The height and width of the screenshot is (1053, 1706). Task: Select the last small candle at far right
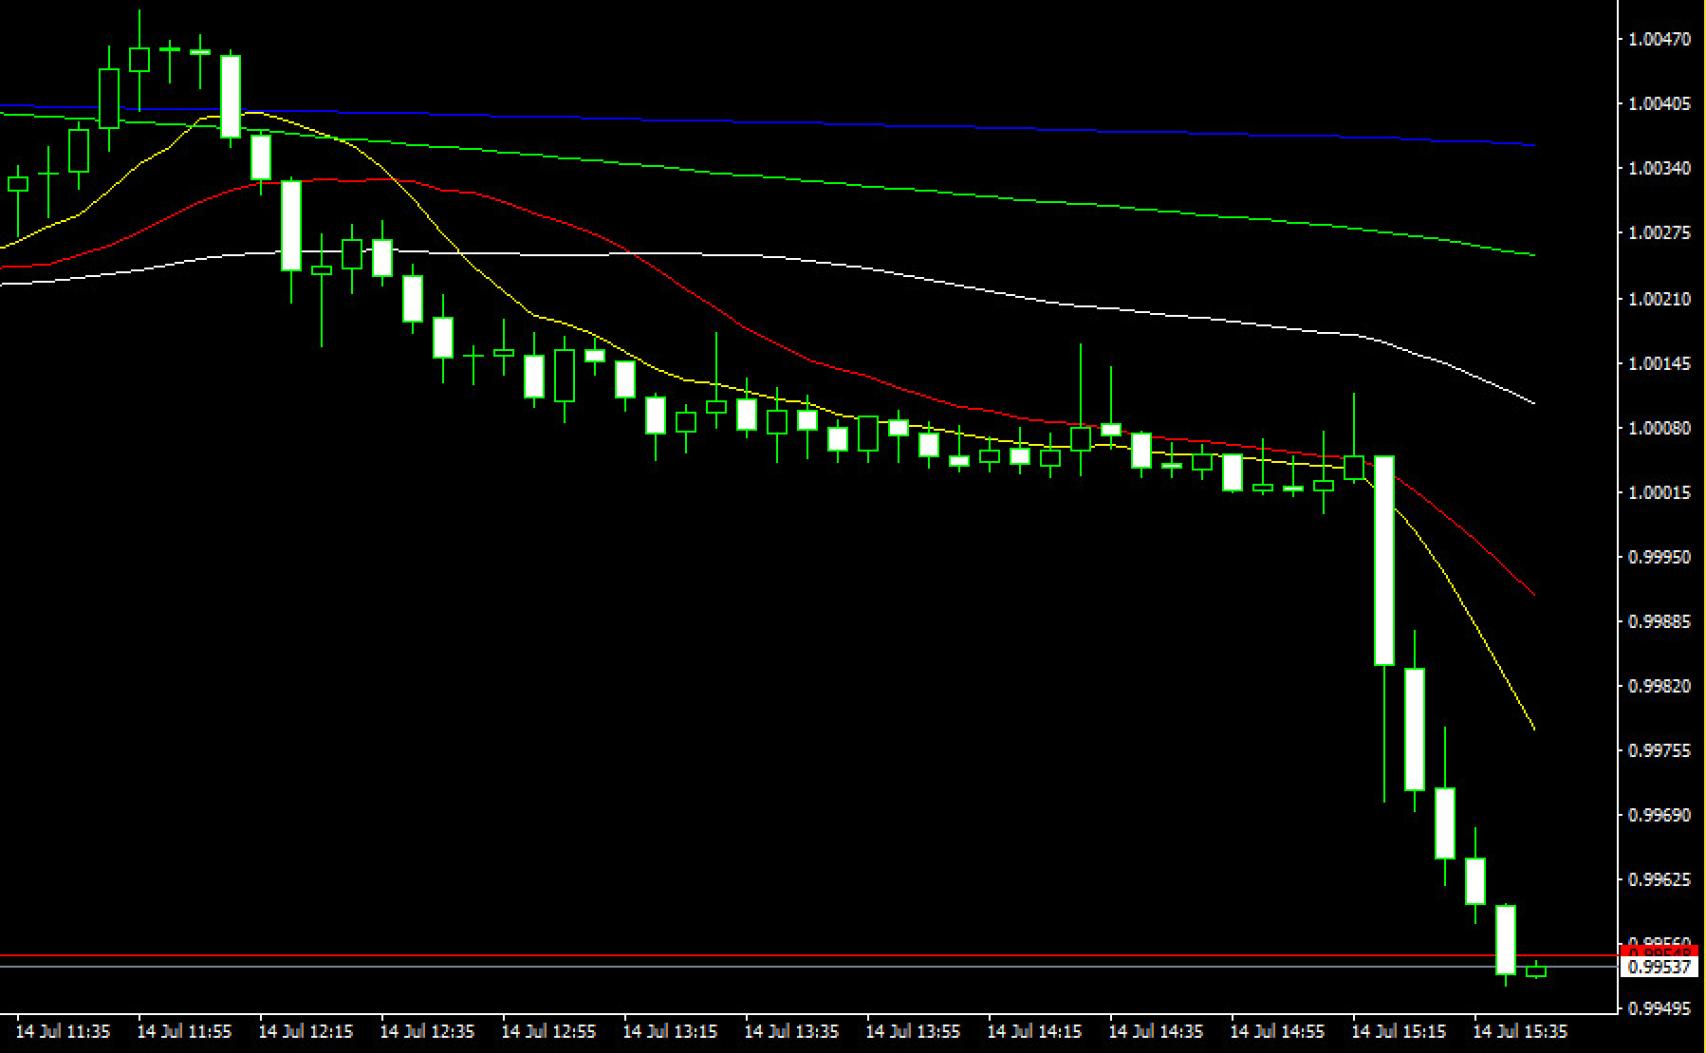point(1536,971)
